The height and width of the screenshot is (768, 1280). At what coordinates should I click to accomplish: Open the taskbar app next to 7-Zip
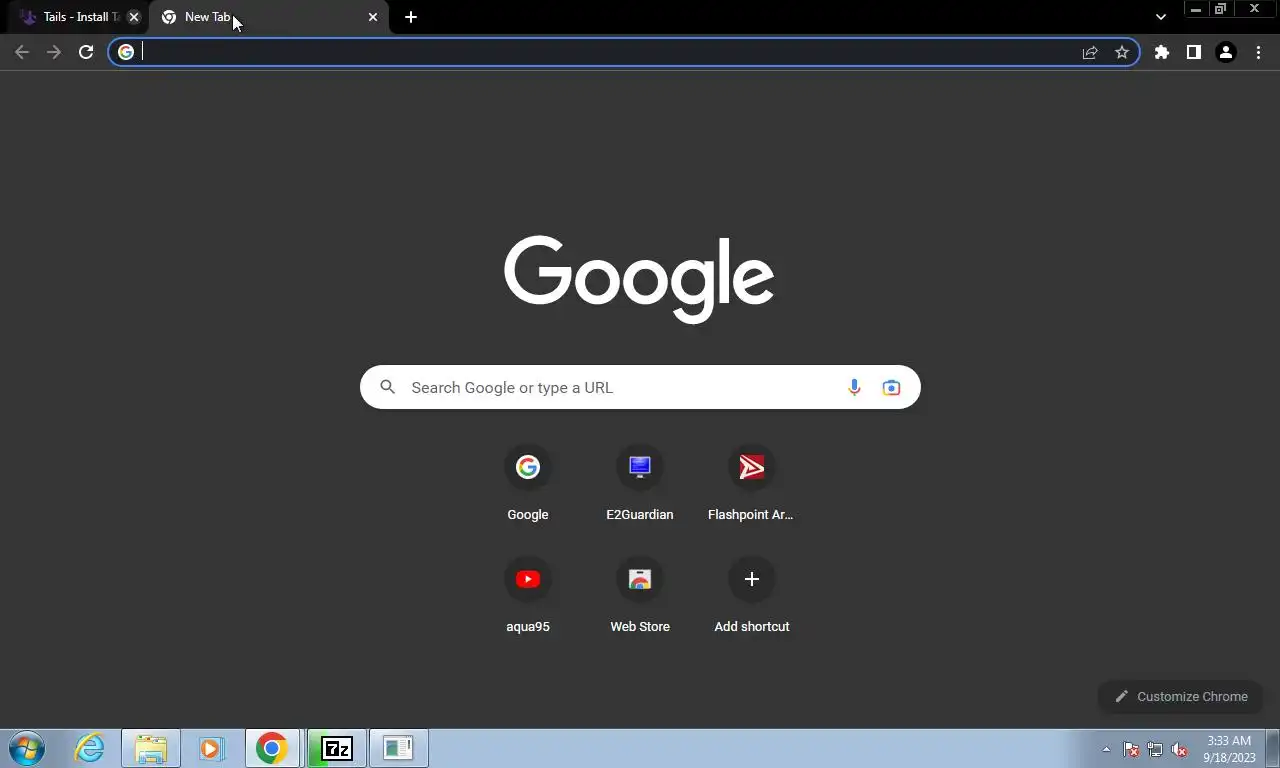point(398,748)
